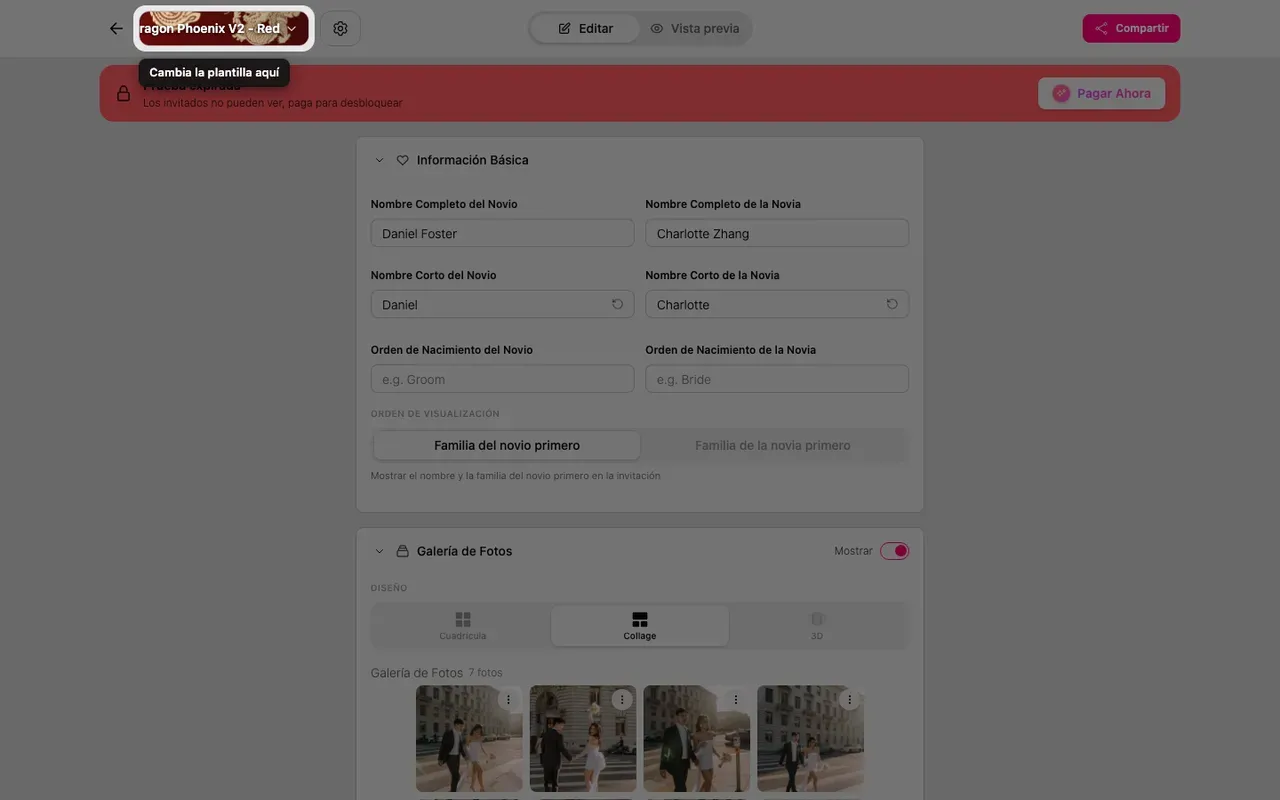Select the third gallery photo thumbnail
Image resolution: width=1280 pixels, height=800 pixels.
pyautogui.click(x=697, y=739)
